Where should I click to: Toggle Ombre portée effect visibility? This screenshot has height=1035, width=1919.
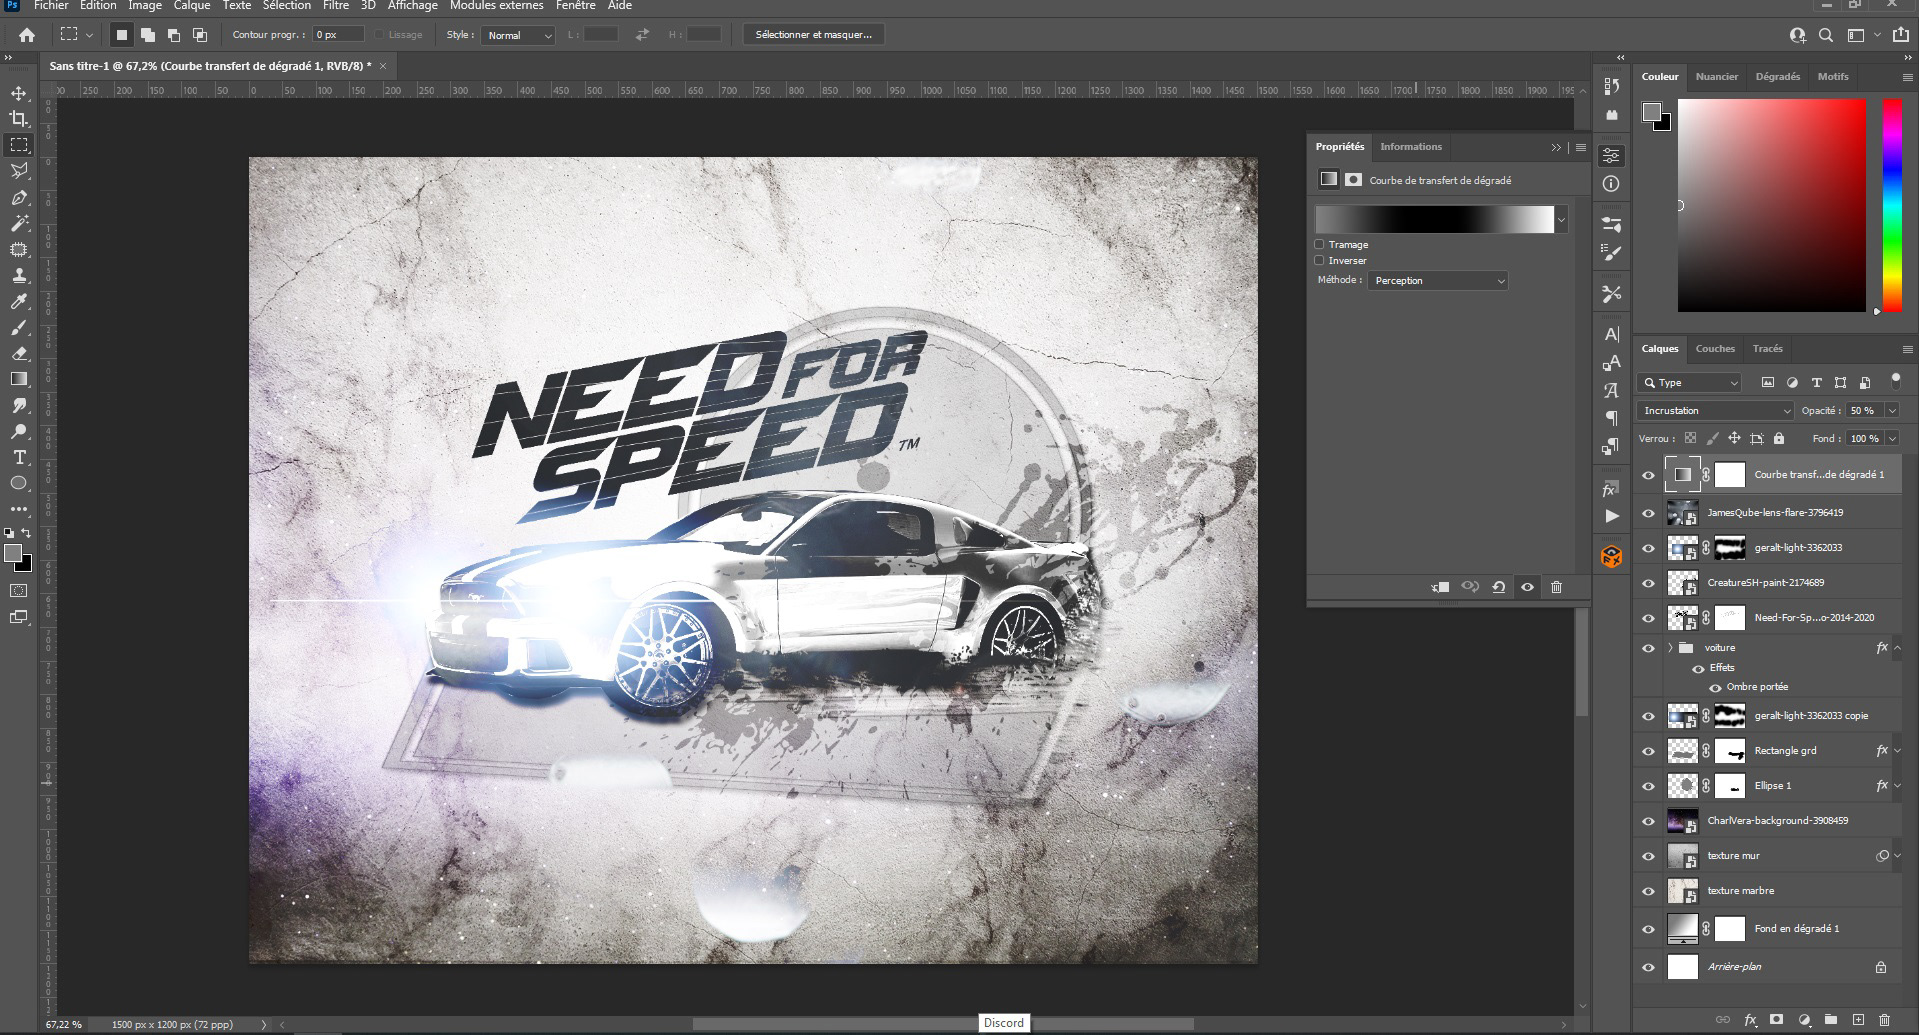point(1716,687)
